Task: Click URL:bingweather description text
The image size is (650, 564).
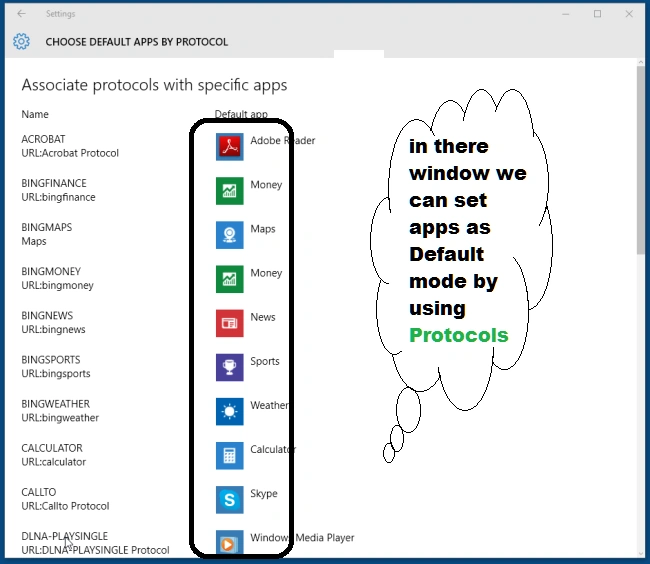Action: pyautogui.click(x=60, y=418)
